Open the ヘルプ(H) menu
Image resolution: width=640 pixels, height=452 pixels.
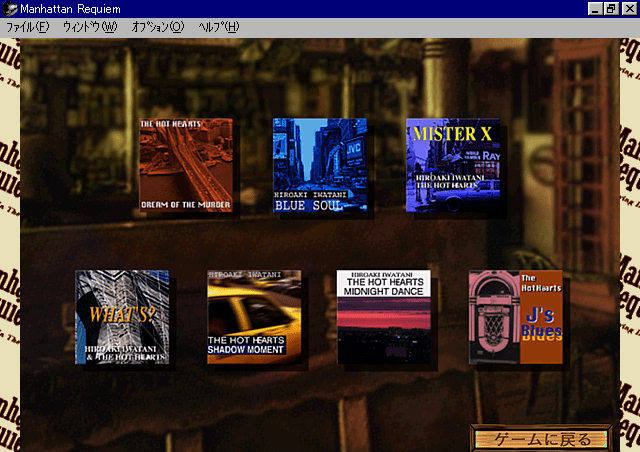218,26
